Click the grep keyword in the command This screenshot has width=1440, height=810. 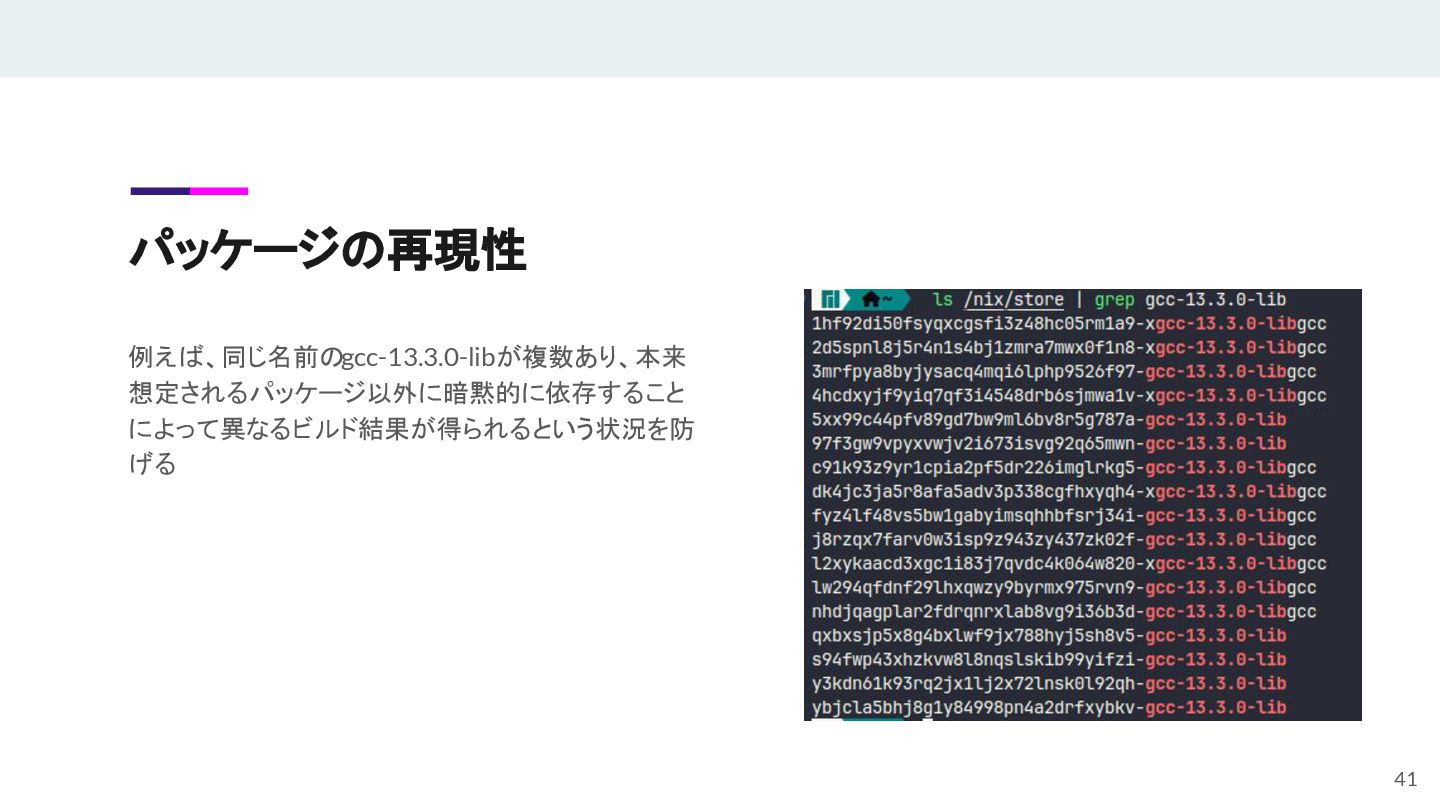point(1114,300)
